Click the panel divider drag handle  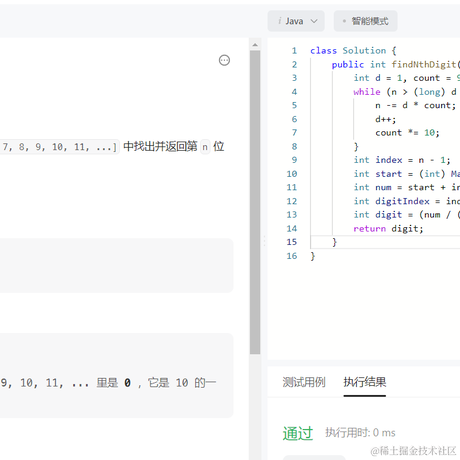(264, 241)
